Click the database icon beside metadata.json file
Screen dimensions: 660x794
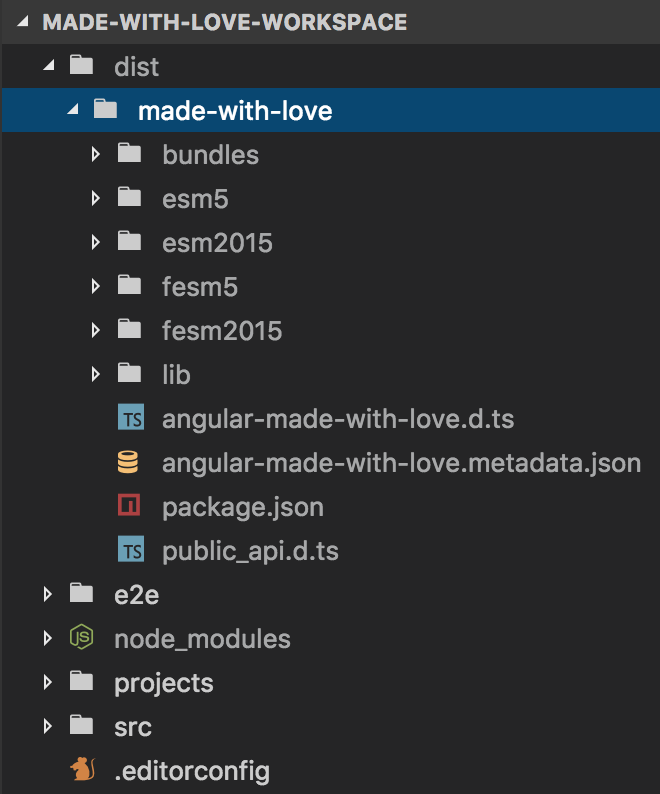pos(130,463)
